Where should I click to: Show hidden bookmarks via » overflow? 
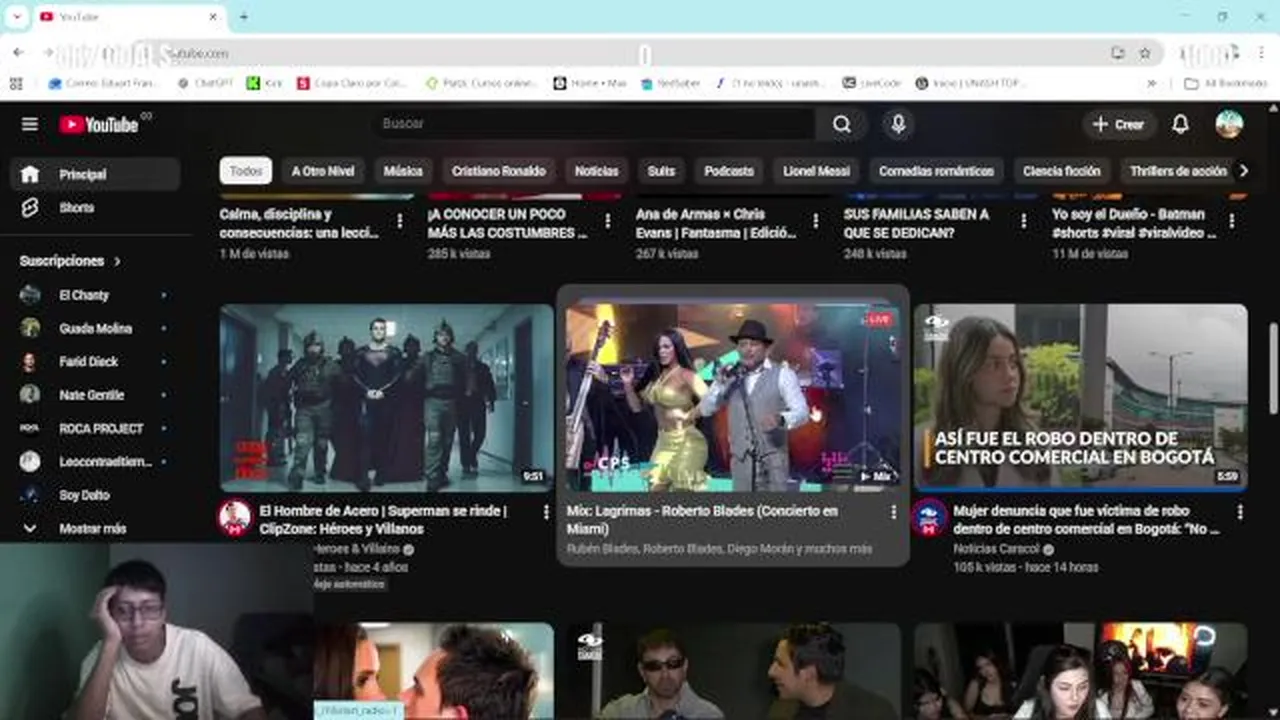point(1151,83)
